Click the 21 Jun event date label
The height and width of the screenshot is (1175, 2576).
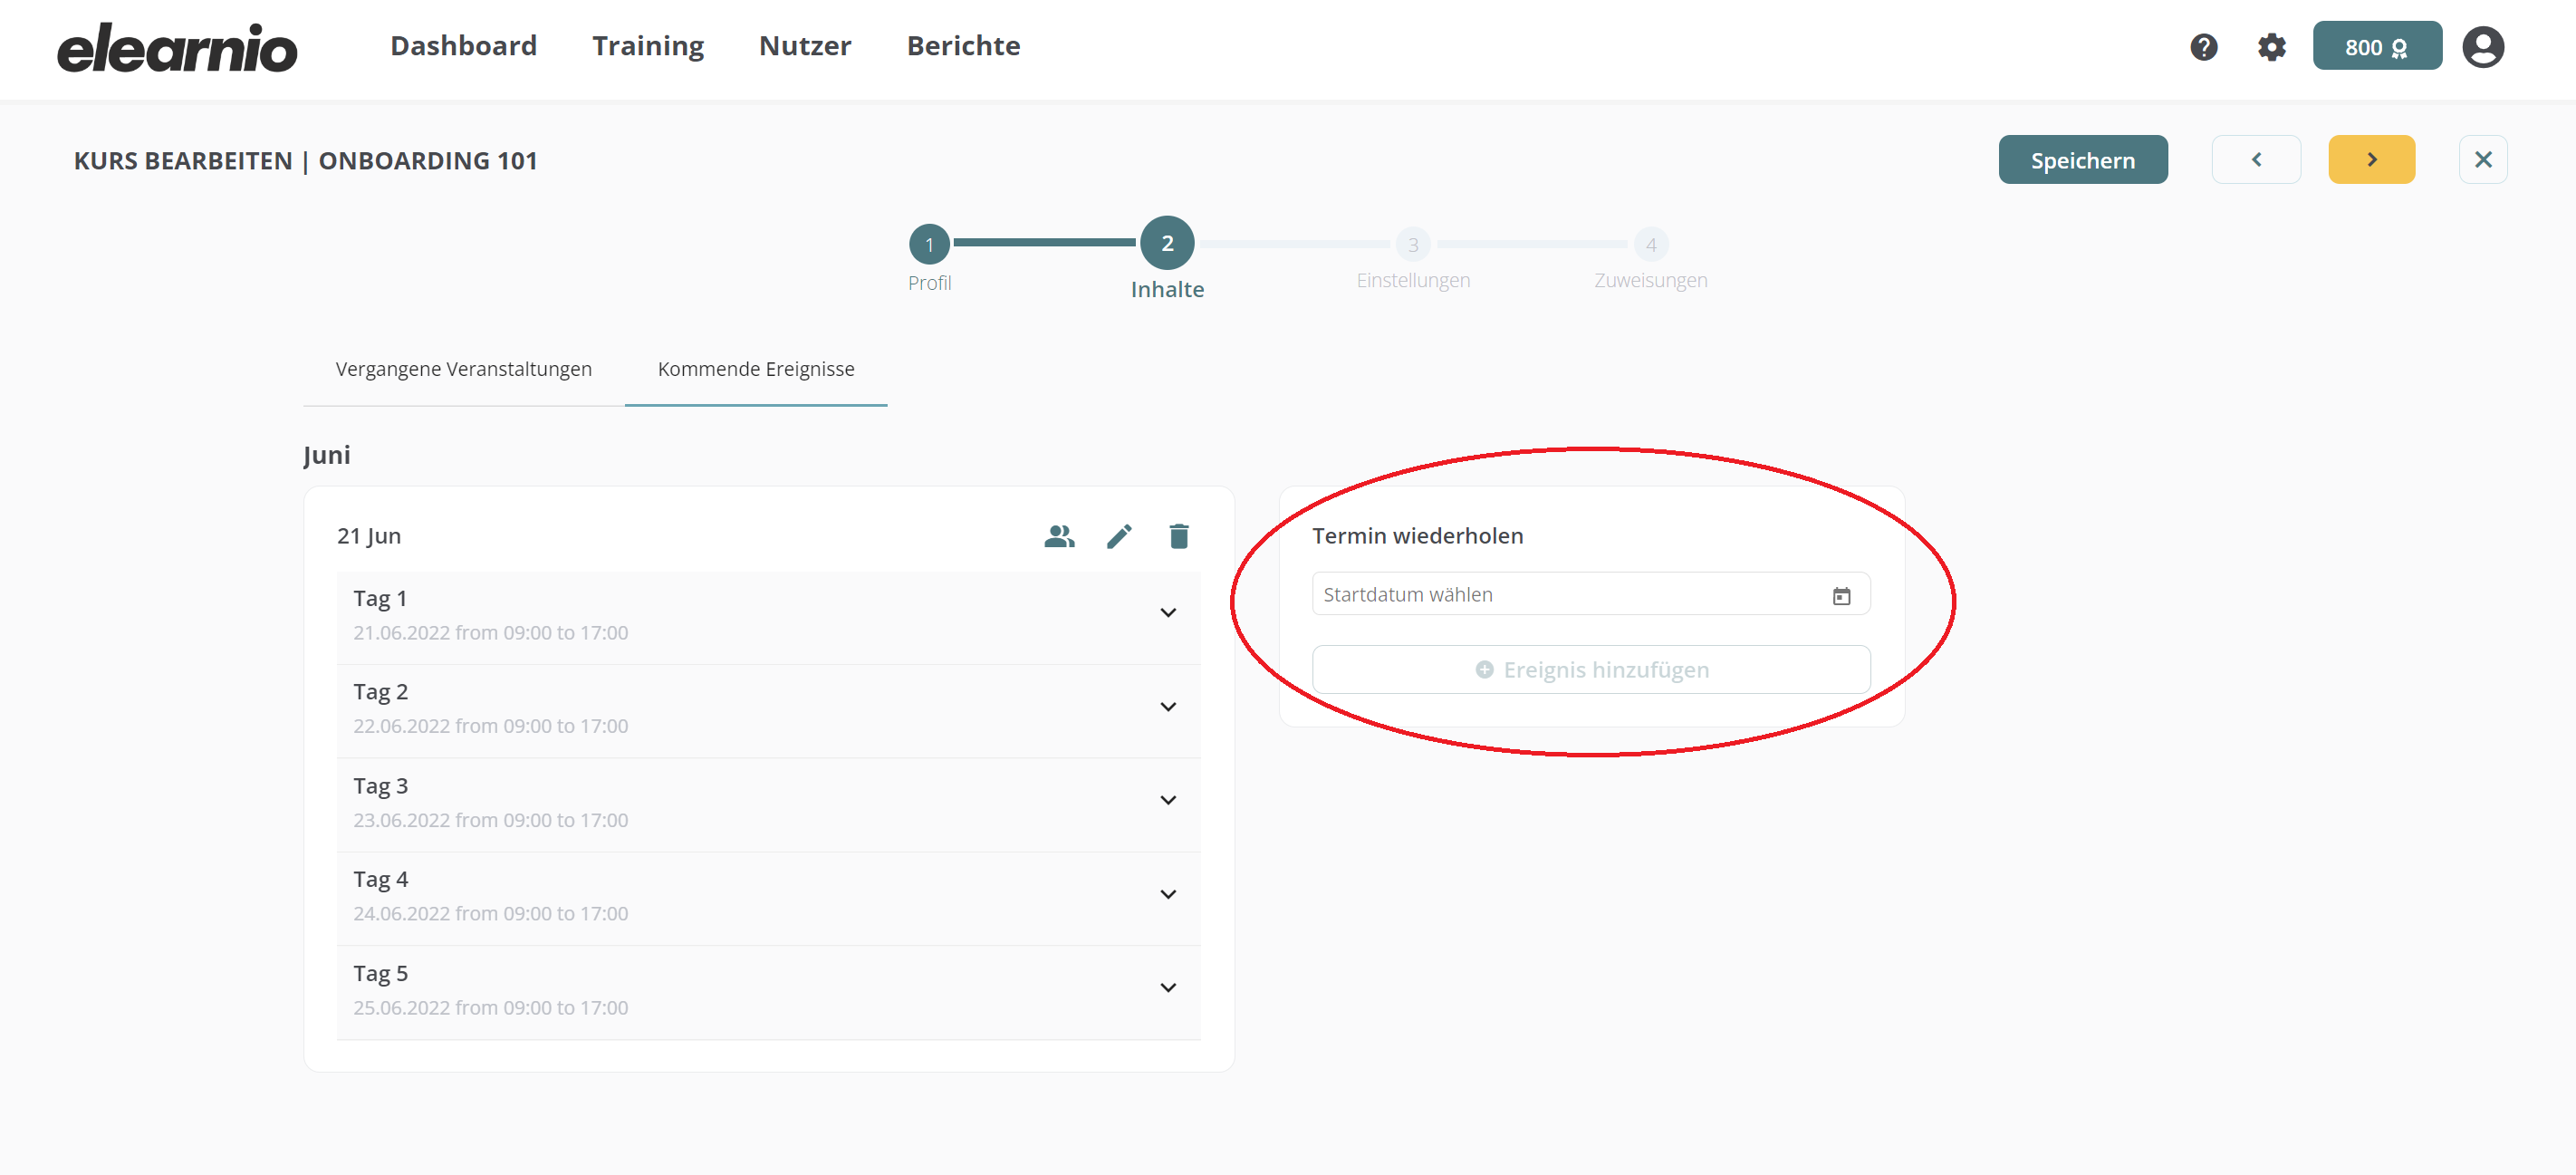point(369,536)
